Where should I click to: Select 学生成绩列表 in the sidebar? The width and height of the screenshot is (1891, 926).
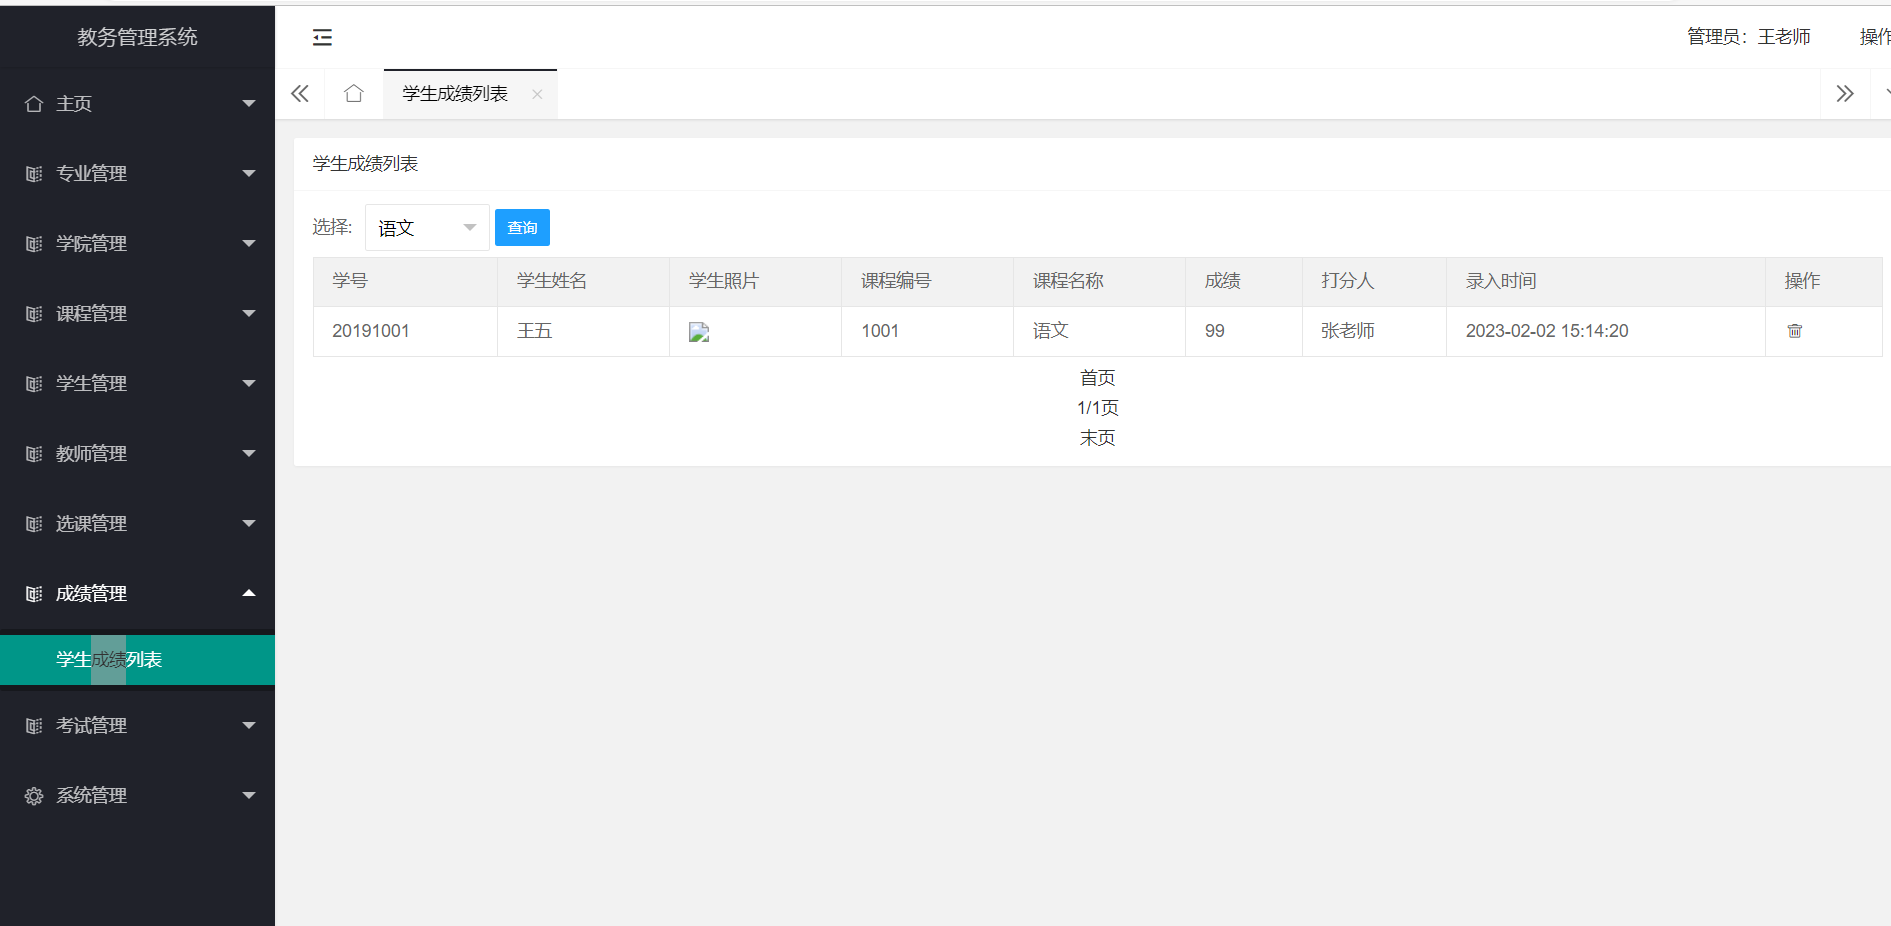109,660
